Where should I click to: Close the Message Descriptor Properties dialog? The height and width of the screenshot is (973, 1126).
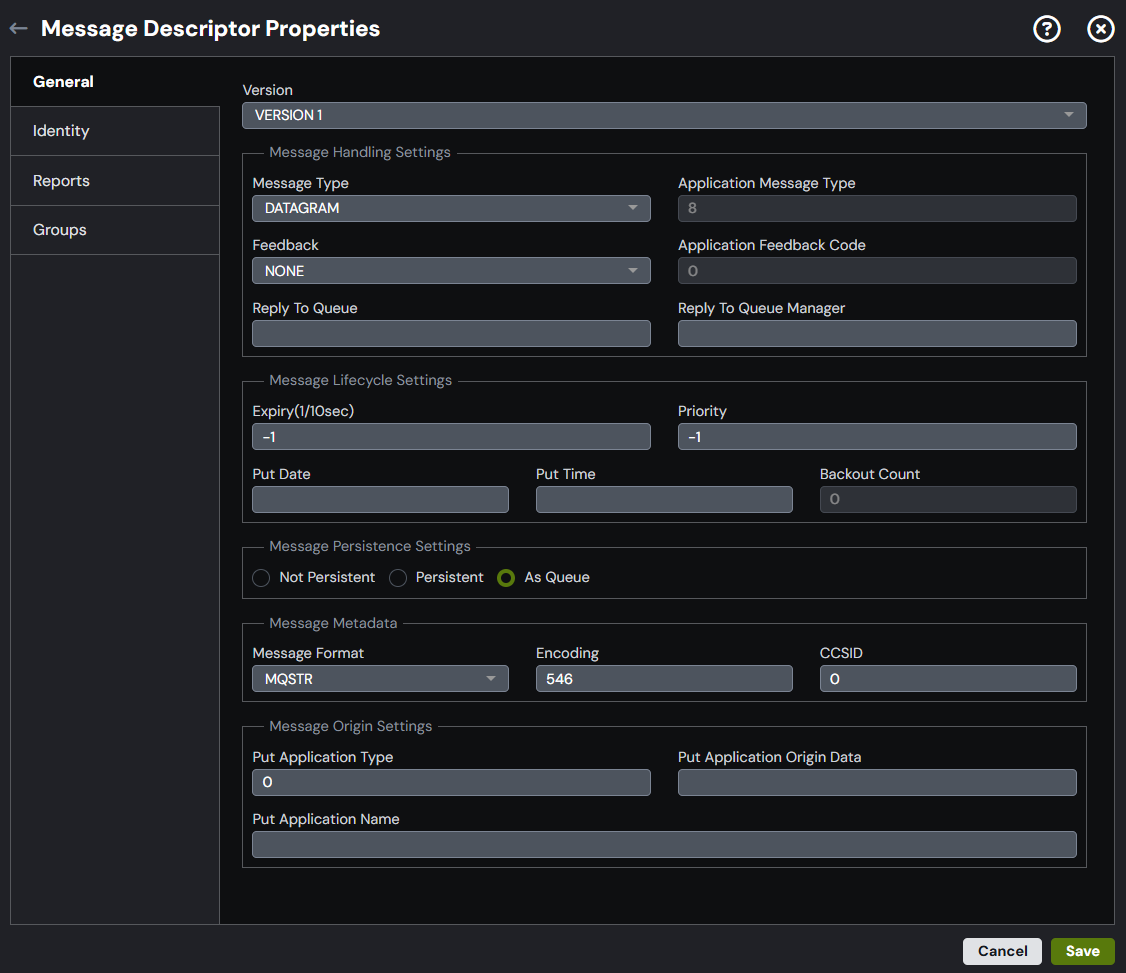click(x=1100, y=29)
